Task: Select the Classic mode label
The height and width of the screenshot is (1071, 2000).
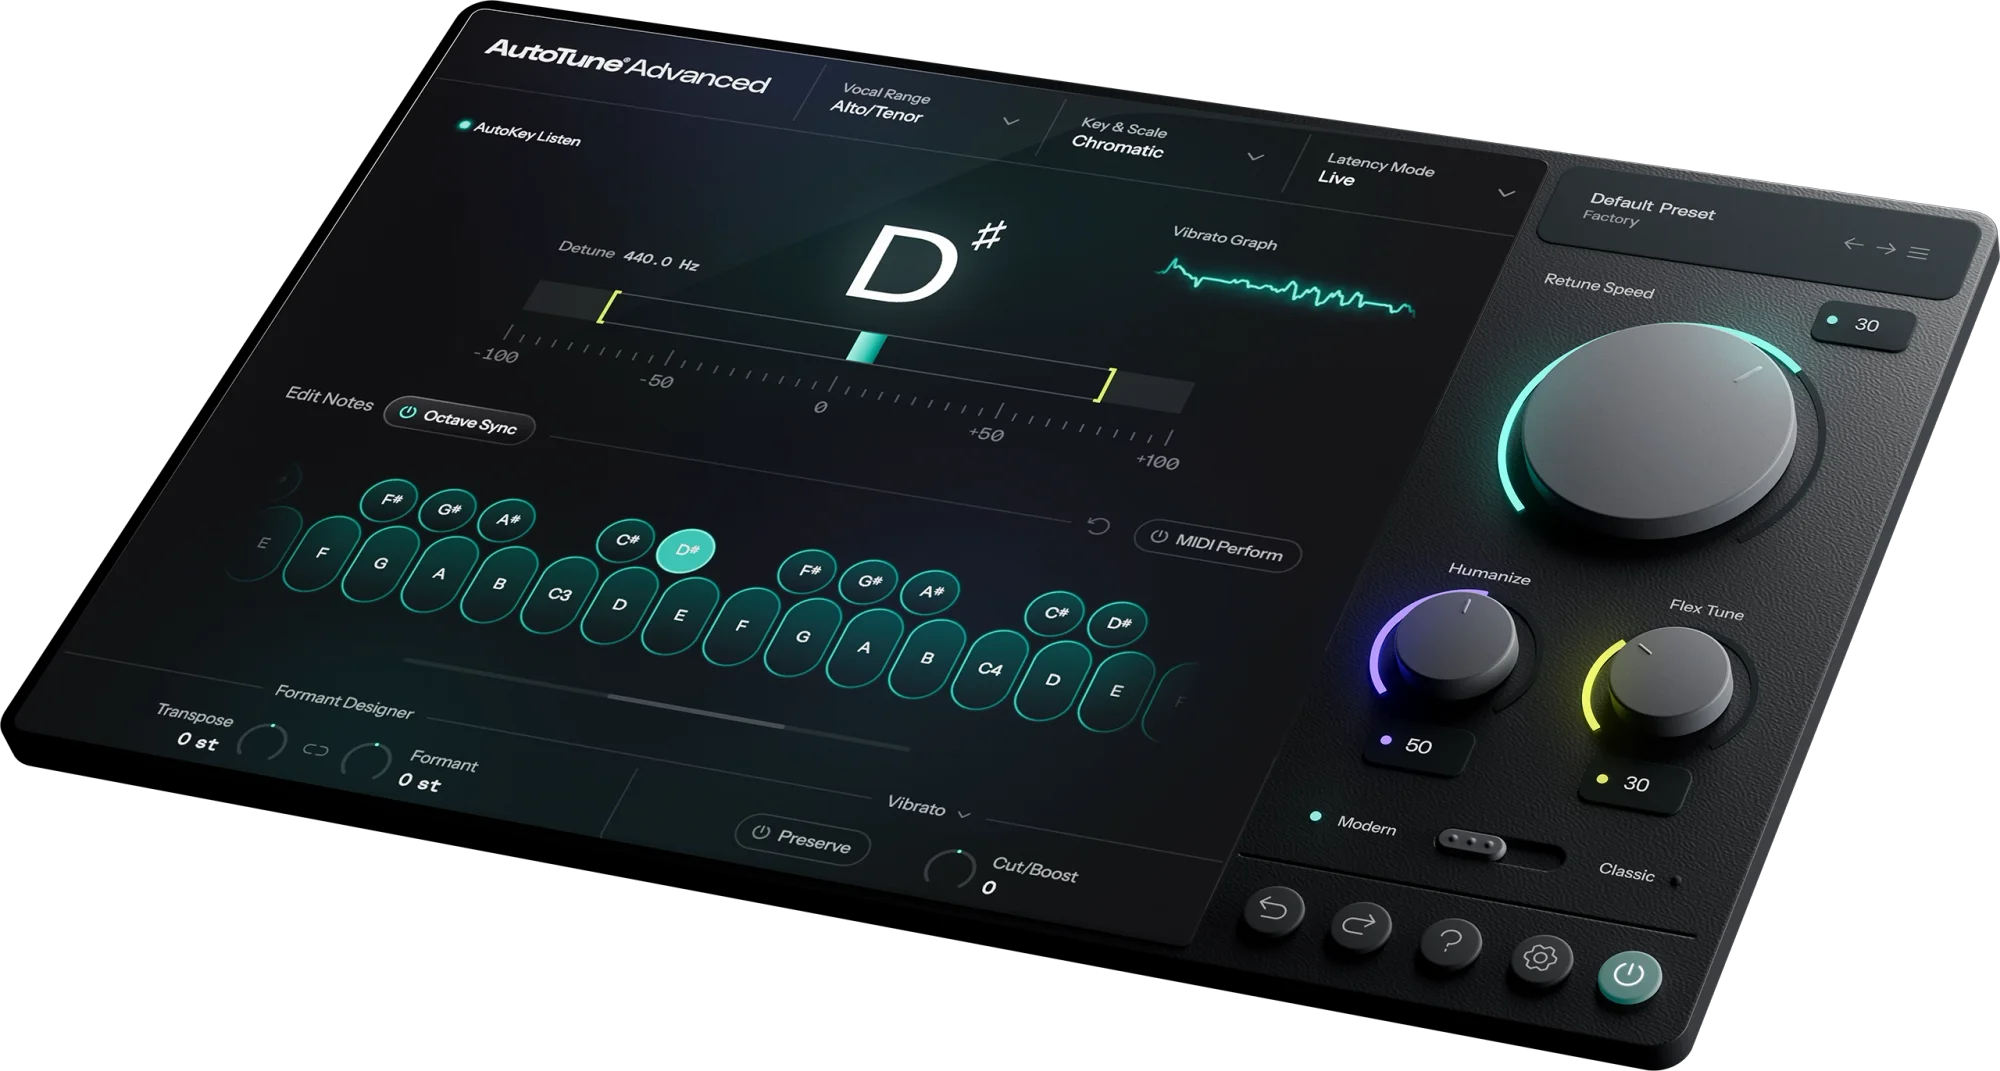Action: coord(1626,871)
